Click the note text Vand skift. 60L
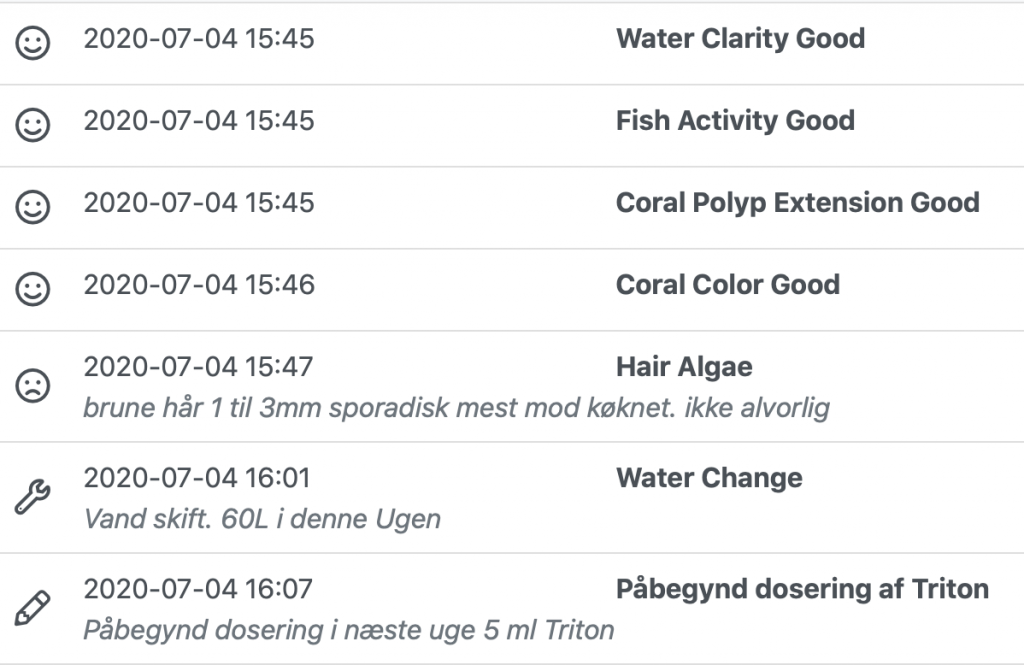 coord(262,520)
